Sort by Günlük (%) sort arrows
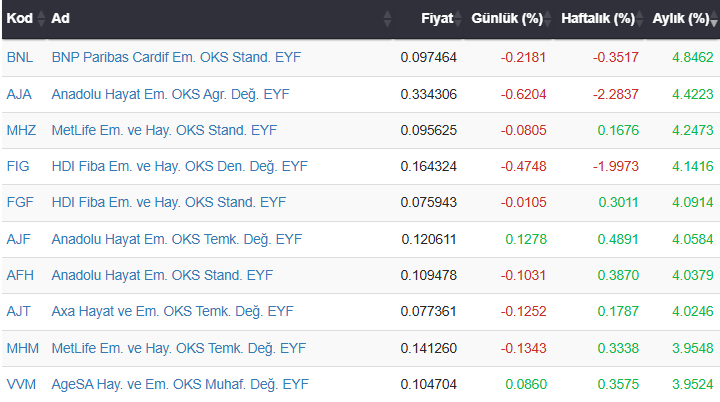This screenshot has height=402, width=720. tap(547, 18)
